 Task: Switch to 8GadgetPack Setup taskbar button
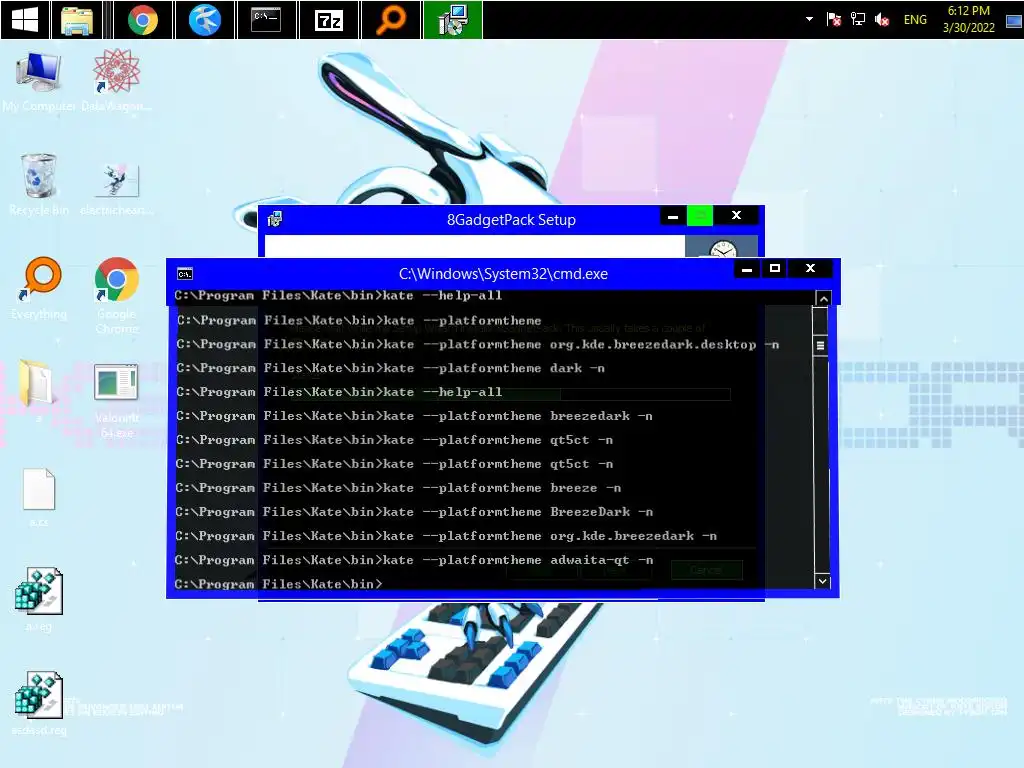tap(453, 20)
